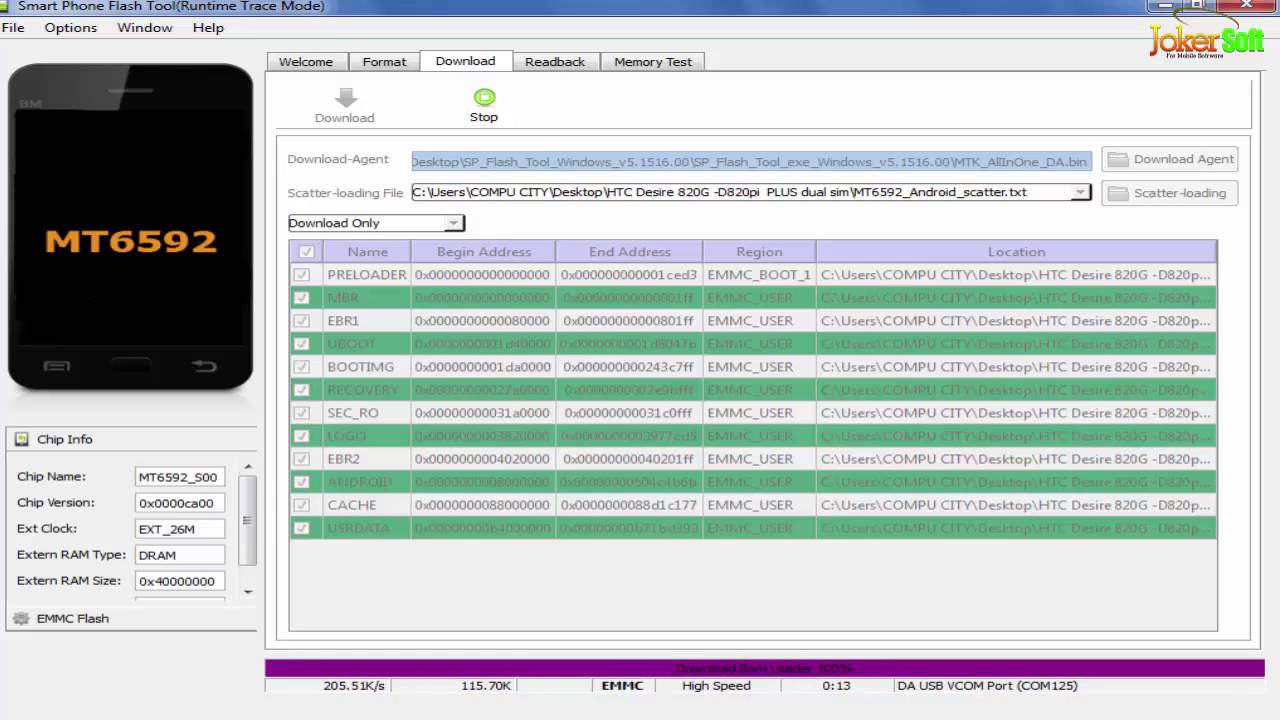Click the purple download progress bar
Image resolution: width=1280 pixels, height=720 pixels.
pos(765,668)
